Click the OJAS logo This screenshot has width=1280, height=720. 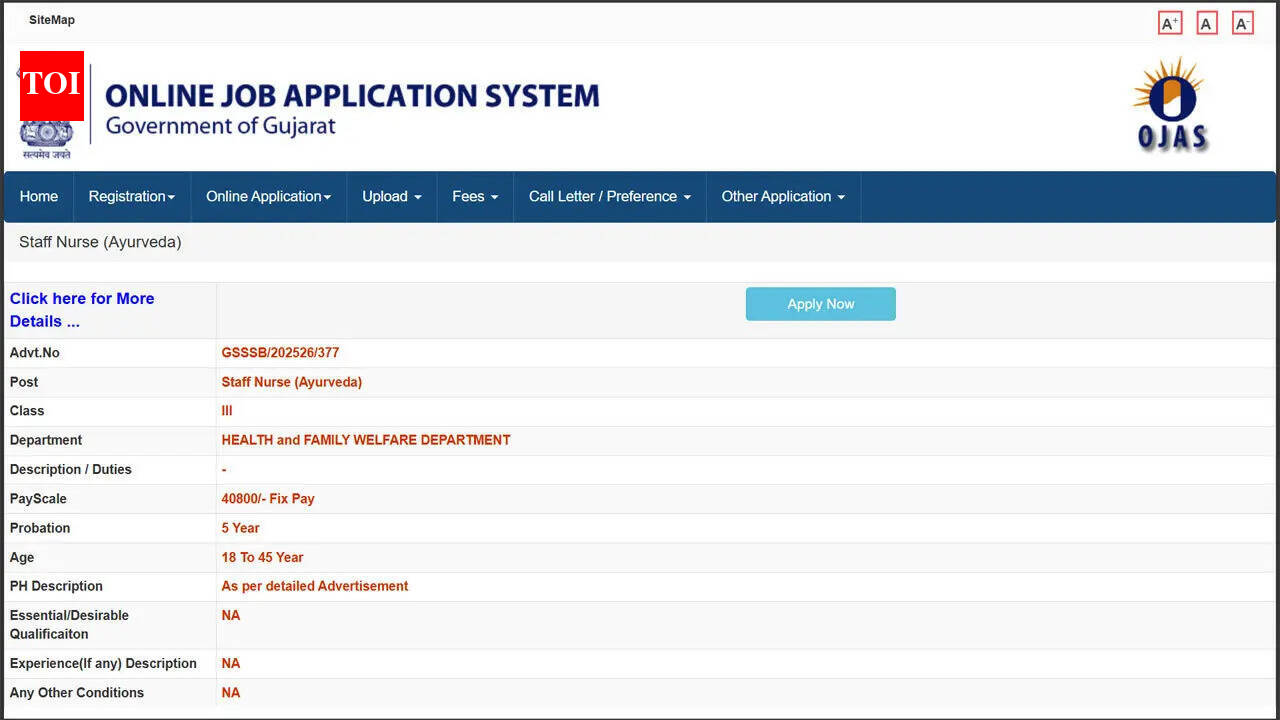(x=1170, y=104)
